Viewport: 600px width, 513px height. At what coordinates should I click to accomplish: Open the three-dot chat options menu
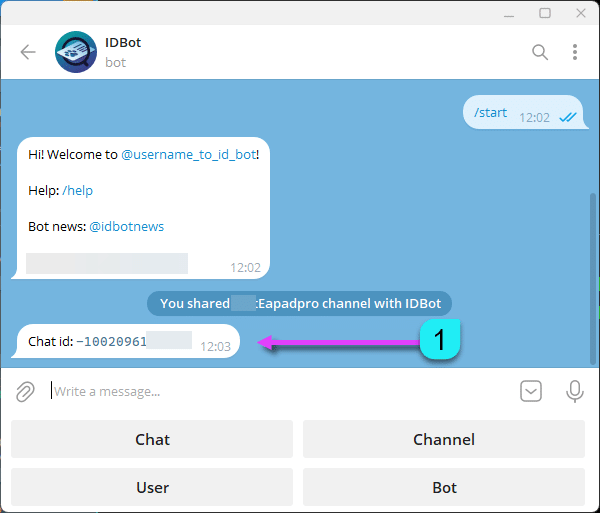(x=574, y=53)
